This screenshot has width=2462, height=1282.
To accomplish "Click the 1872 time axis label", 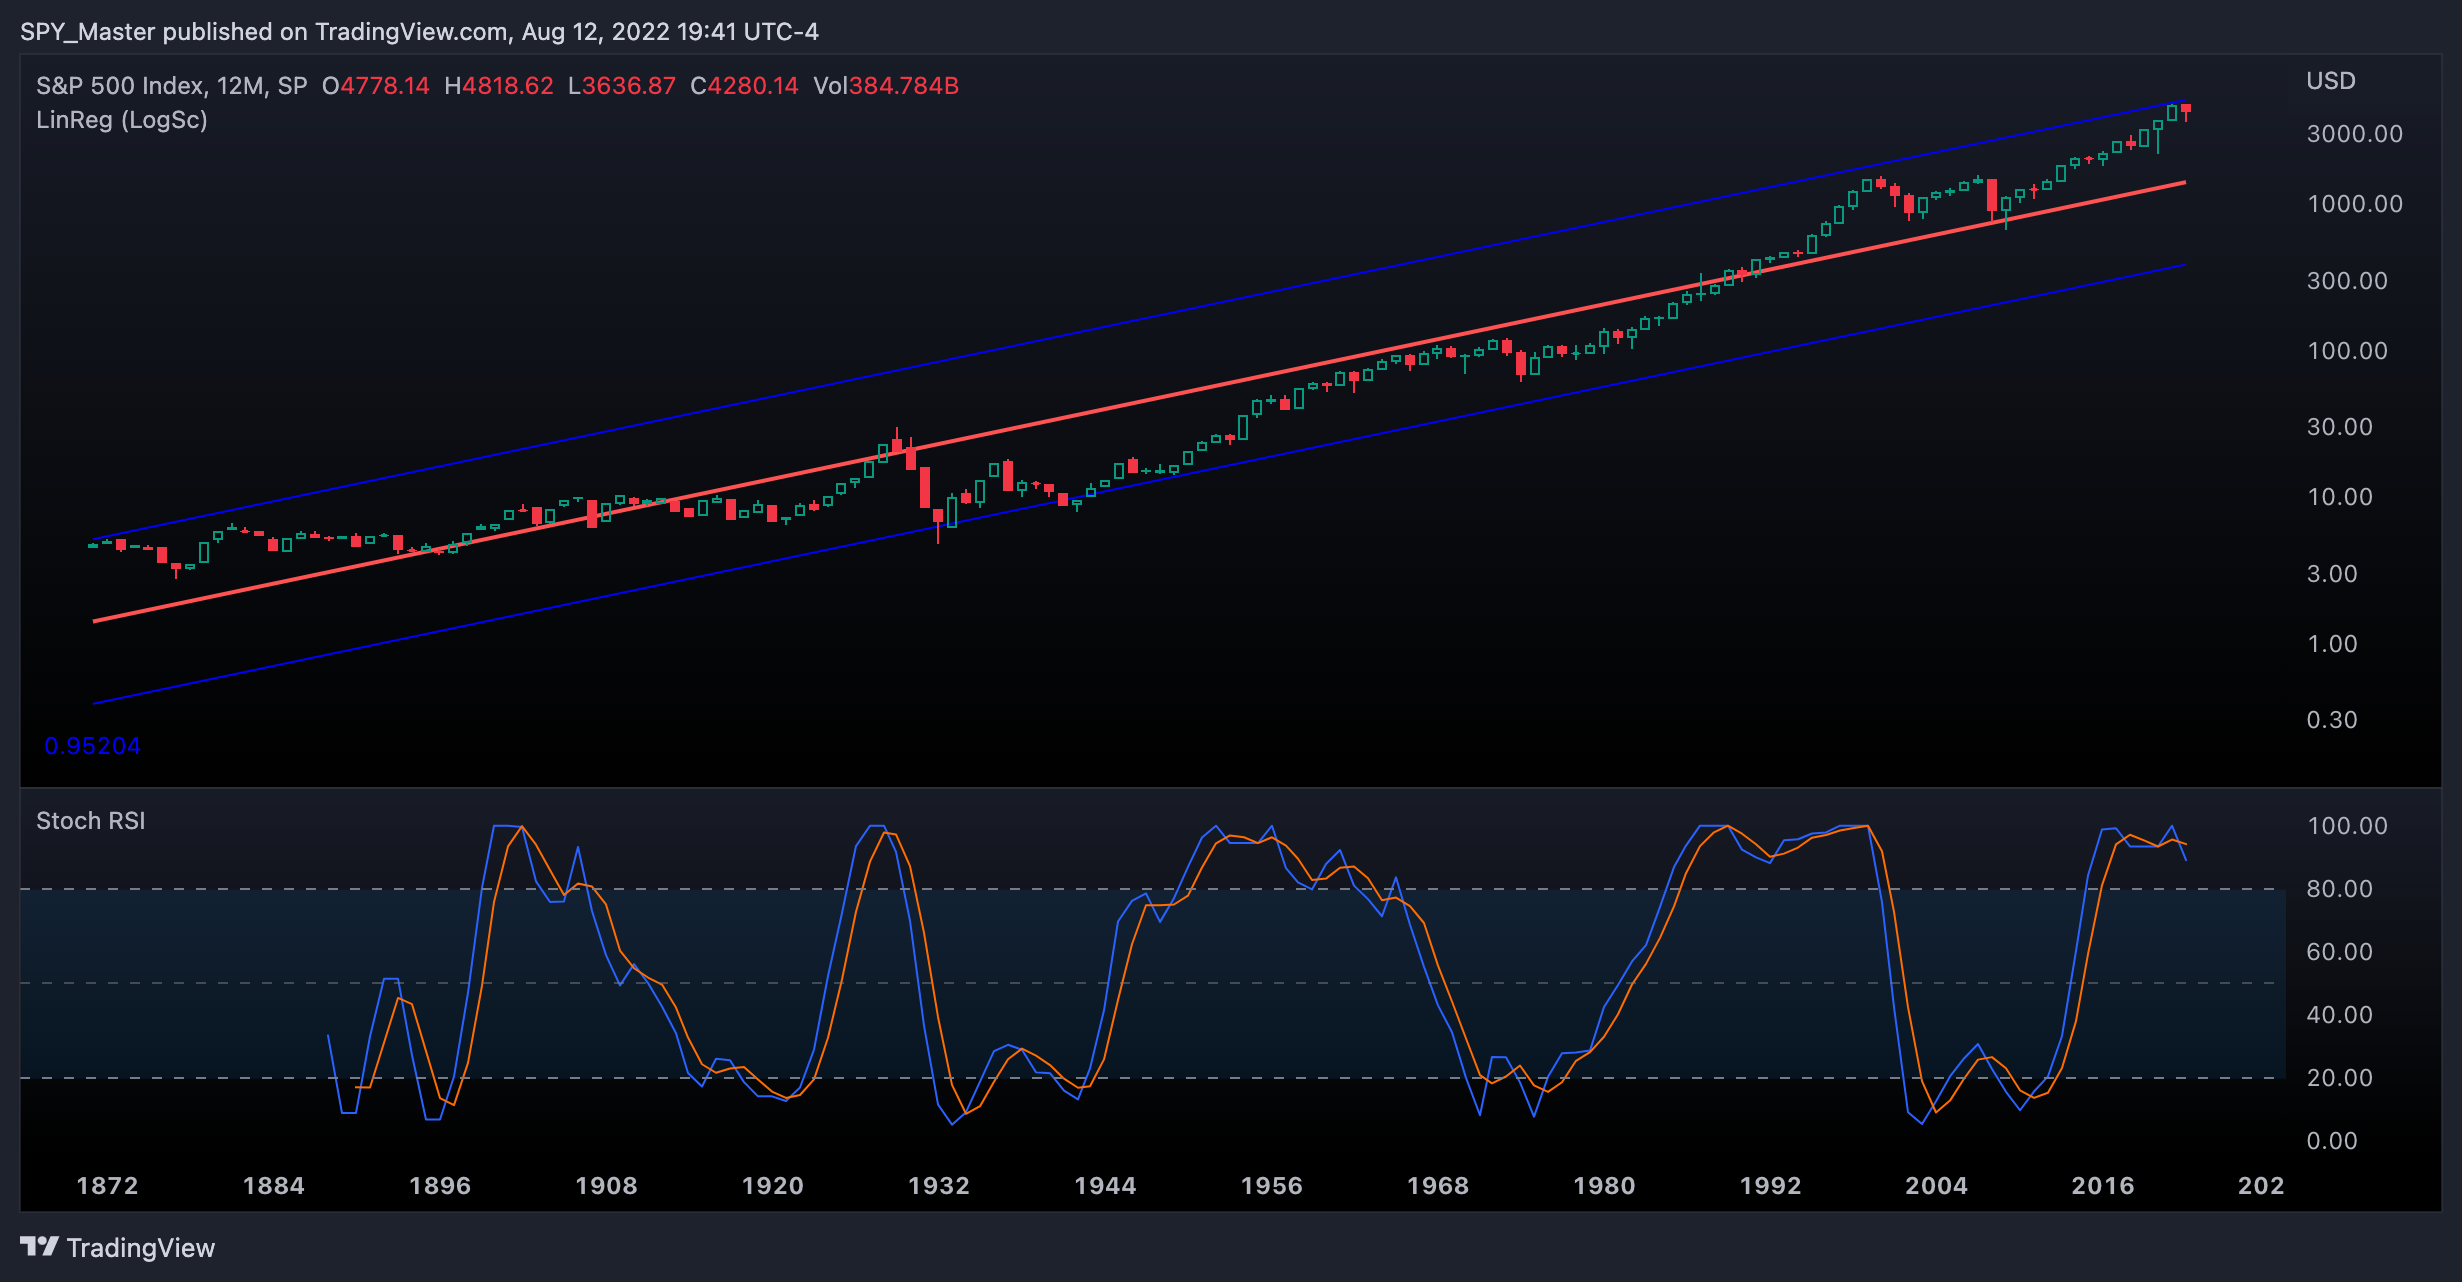I will (108, 1186).
